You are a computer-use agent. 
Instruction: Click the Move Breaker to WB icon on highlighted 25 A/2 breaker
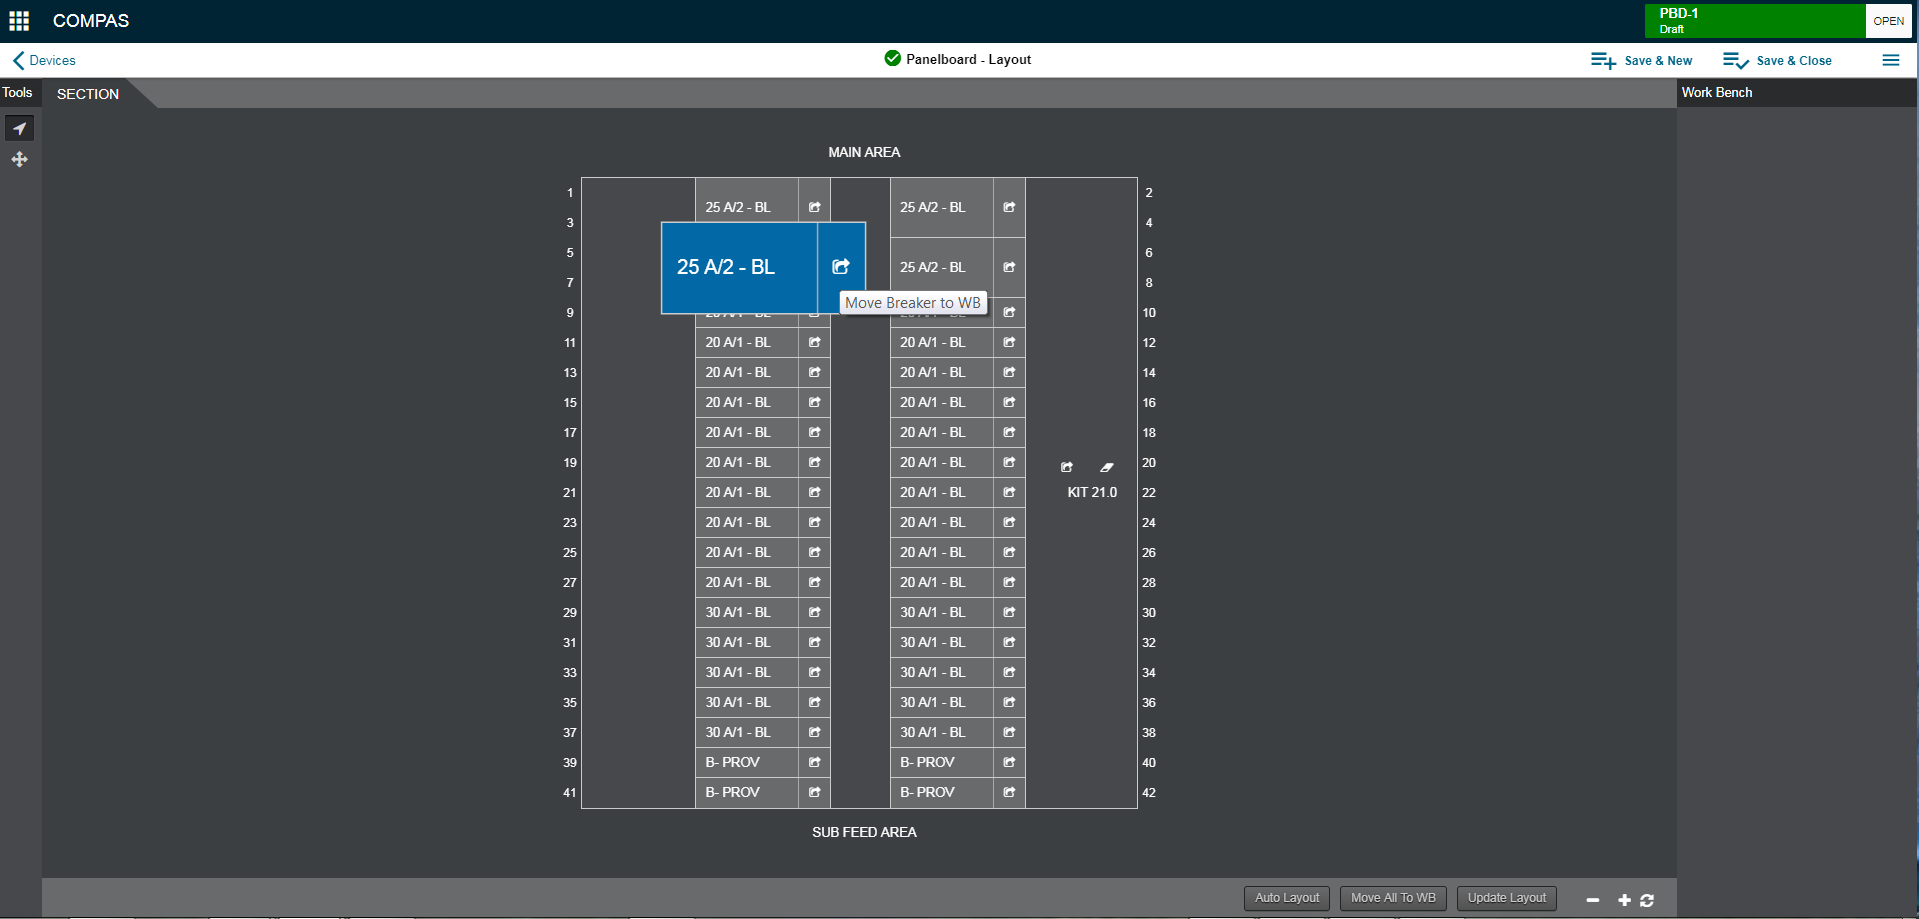tap(840, 267)
